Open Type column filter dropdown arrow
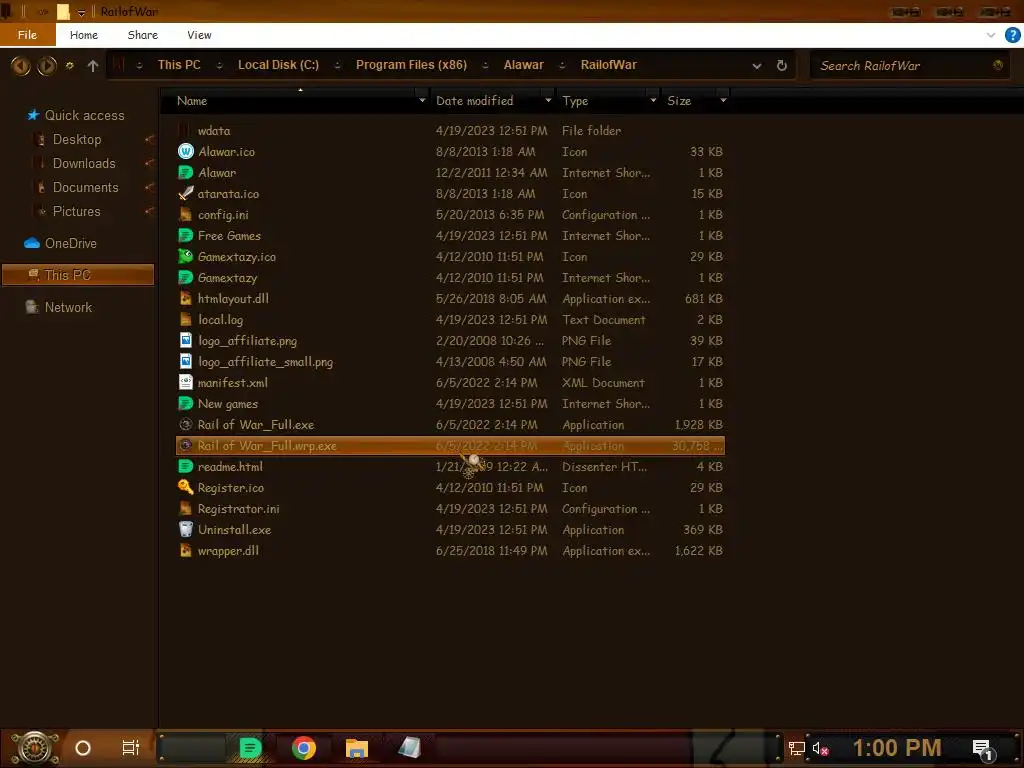This screenshot has height=768, width=1024. 653,101
